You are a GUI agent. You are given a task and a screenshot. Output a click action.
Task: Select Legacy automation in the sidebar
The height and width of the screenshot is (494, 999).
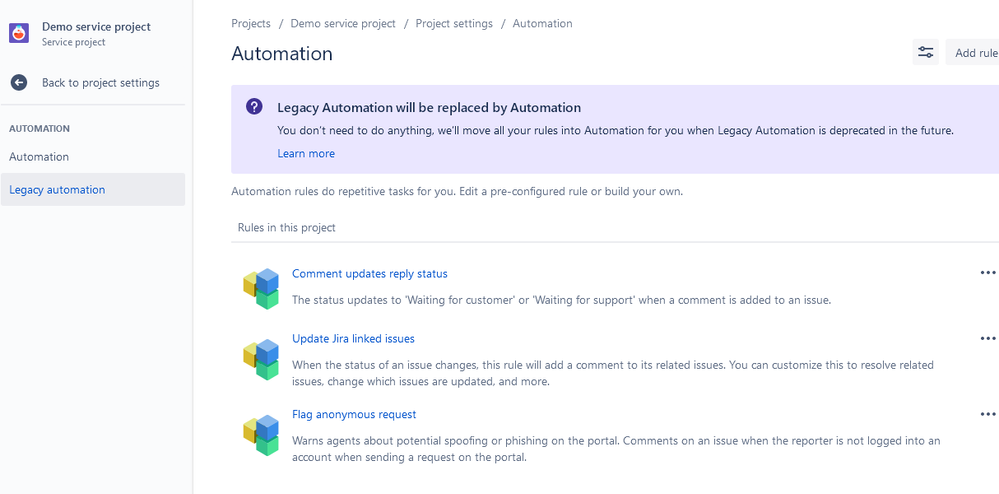point(57,190)
